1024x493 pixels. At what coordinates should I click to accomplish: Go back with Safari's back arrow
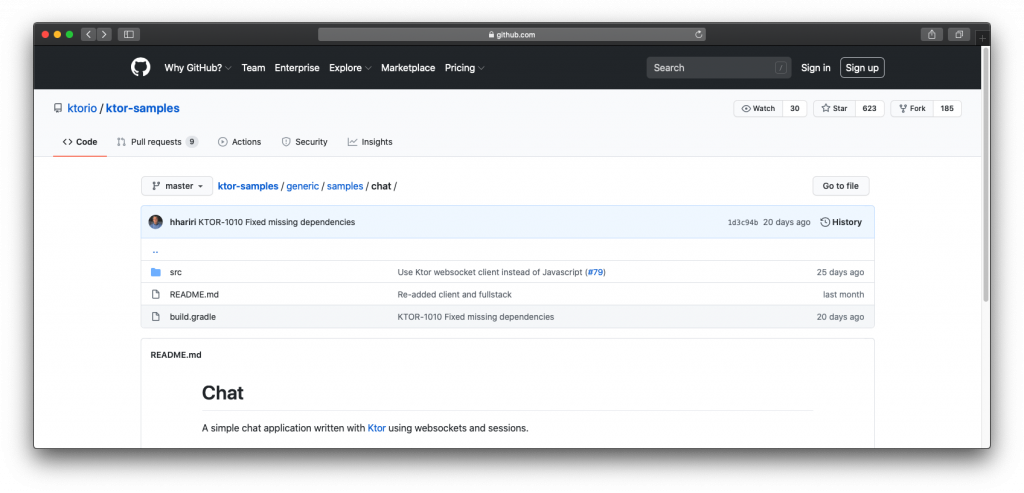(x=89, y=35)
